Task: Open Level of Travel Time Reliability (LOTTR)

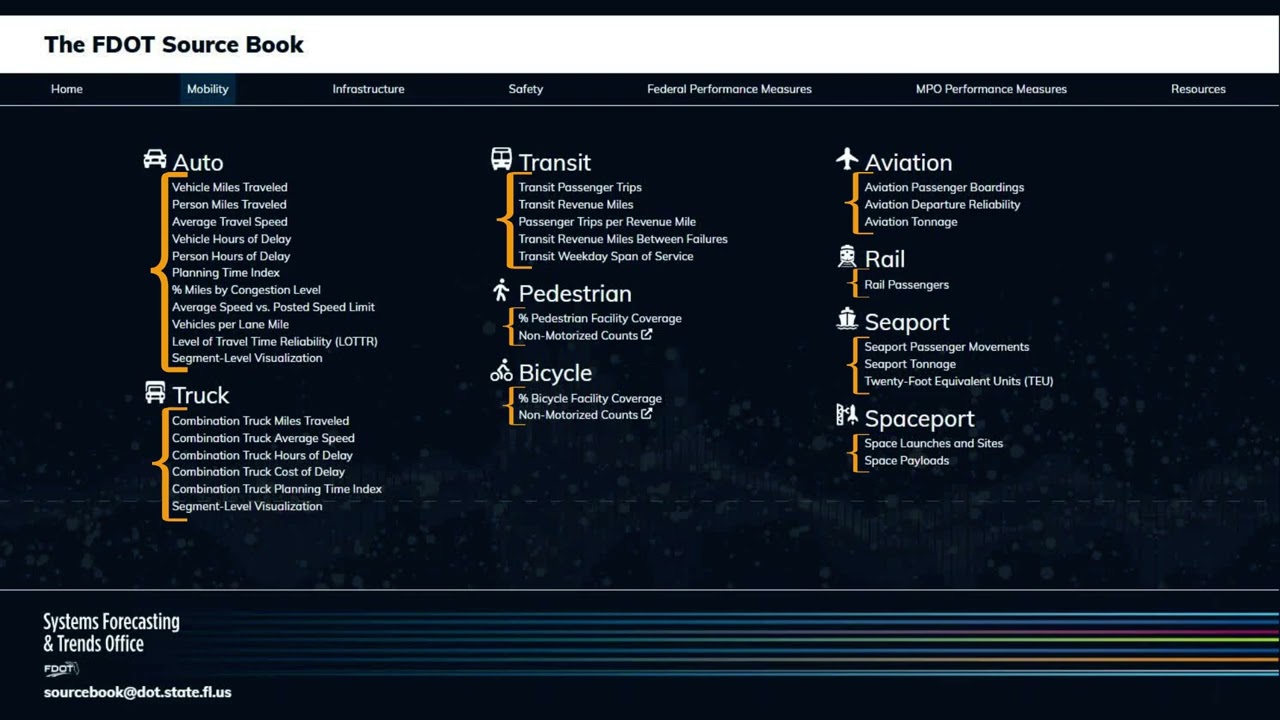Action: 275,341
